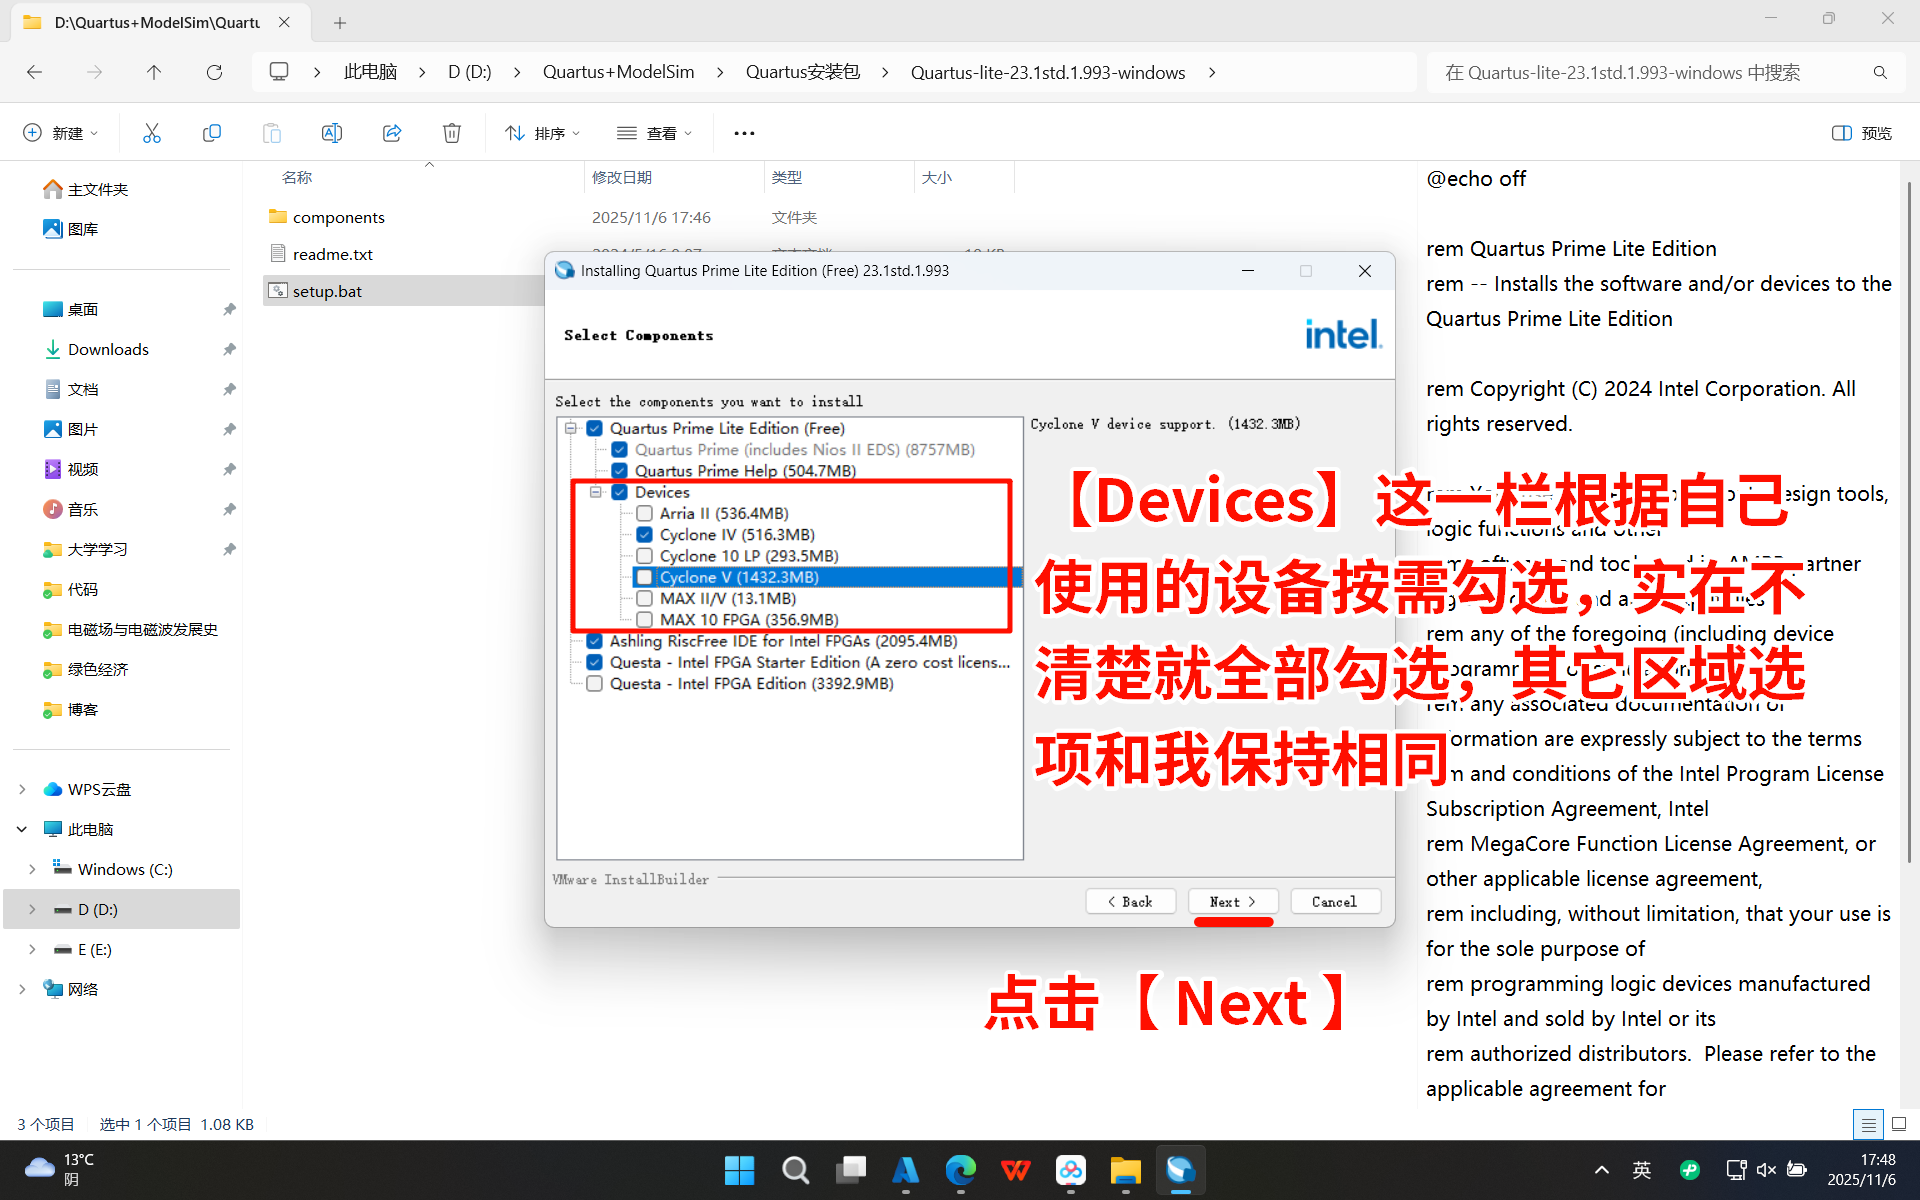Launch Microsoft Edge from the taskbar
This screenshot has width=1920, height=1200.
pos(961,1170)
